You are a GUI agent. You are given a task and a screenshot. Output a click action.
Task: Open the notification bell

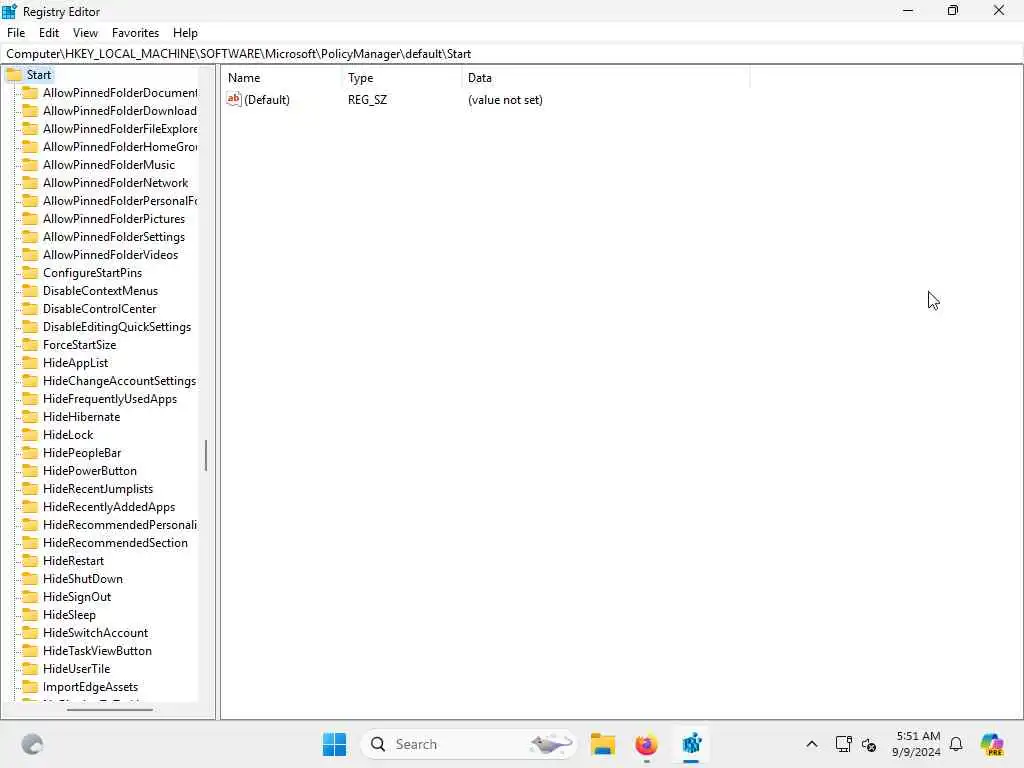coord(956,744)
